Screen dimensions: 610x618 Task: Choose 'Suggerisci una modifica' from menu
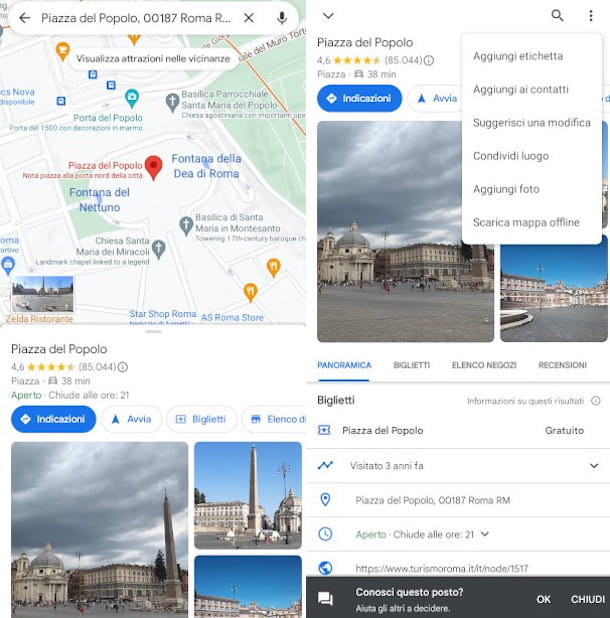[532, 123]
